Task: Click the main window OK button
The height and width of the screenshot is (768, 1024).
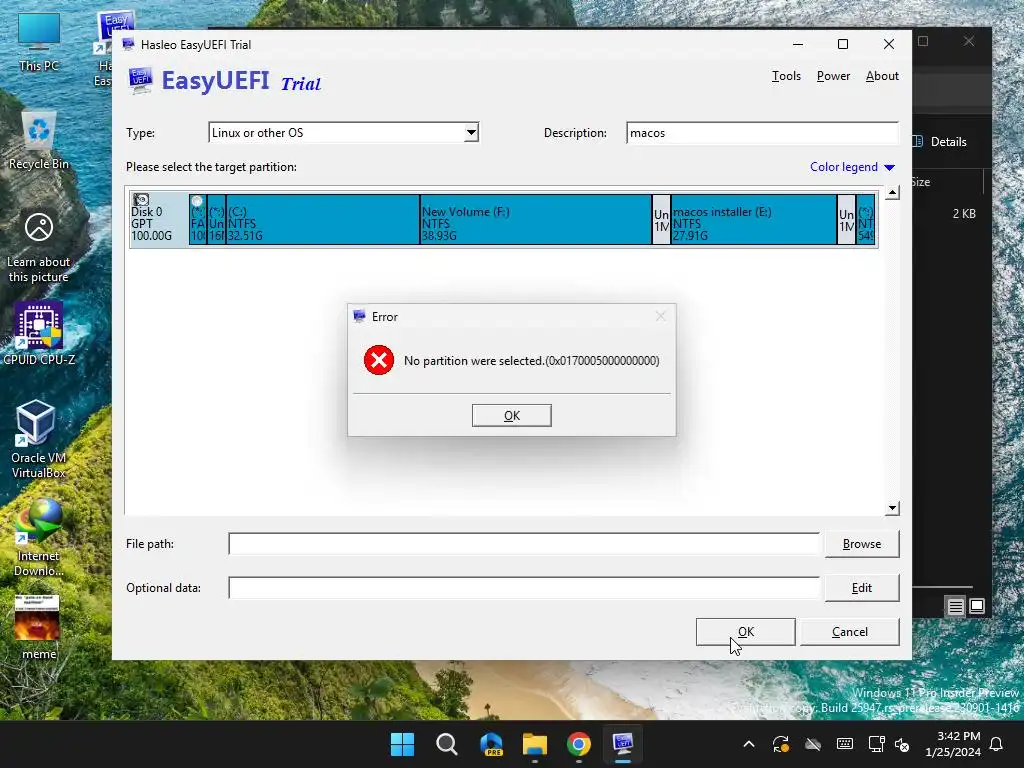Action: click(745, 632)
